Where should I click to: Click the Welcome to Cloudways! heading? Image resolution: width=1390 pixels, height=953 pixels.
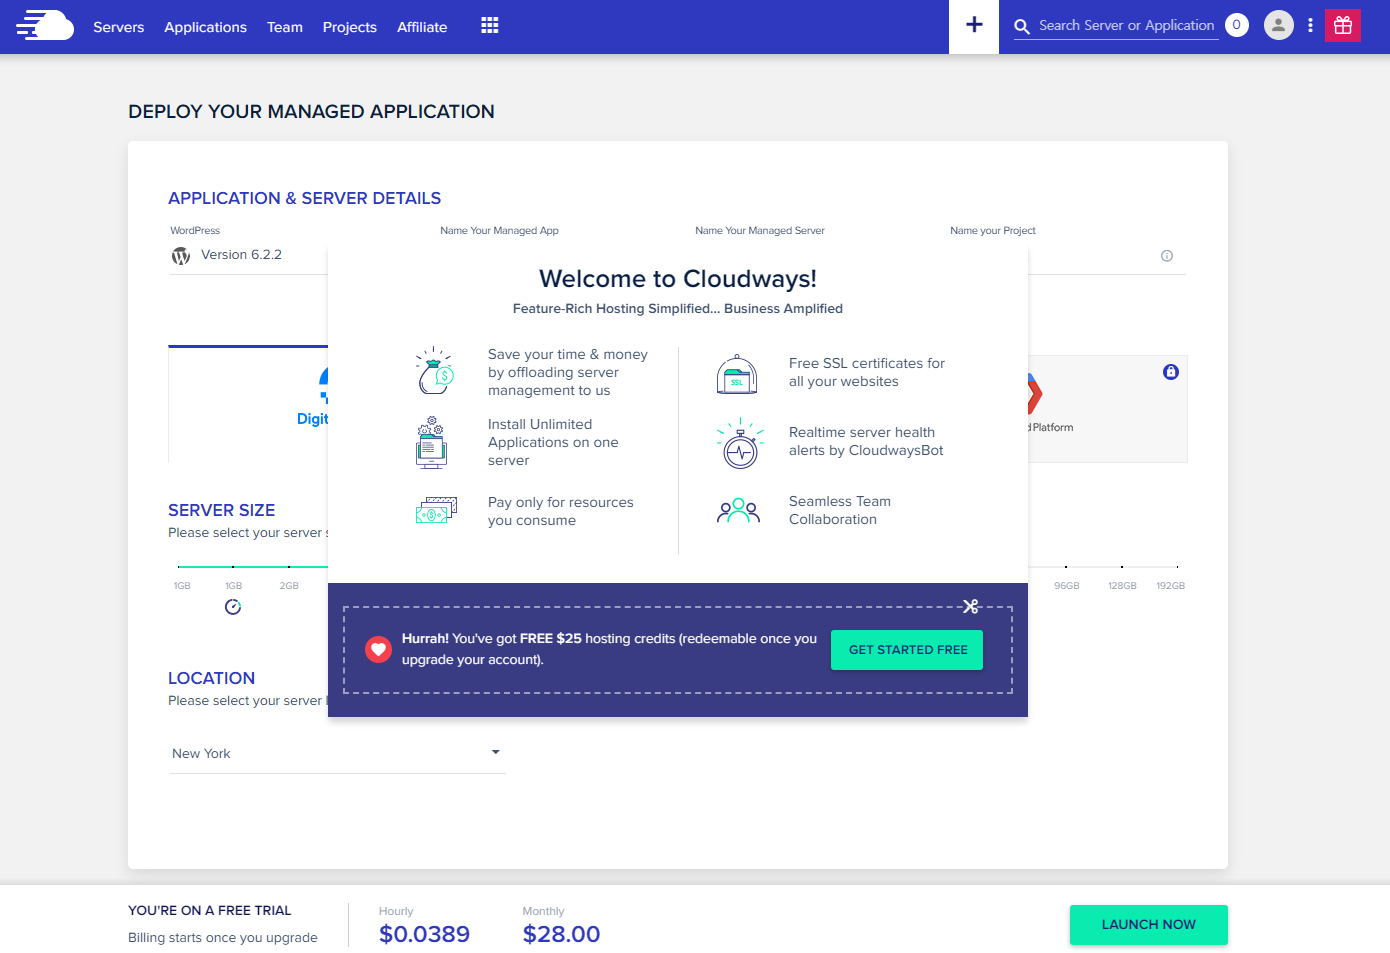pos(678,279)
